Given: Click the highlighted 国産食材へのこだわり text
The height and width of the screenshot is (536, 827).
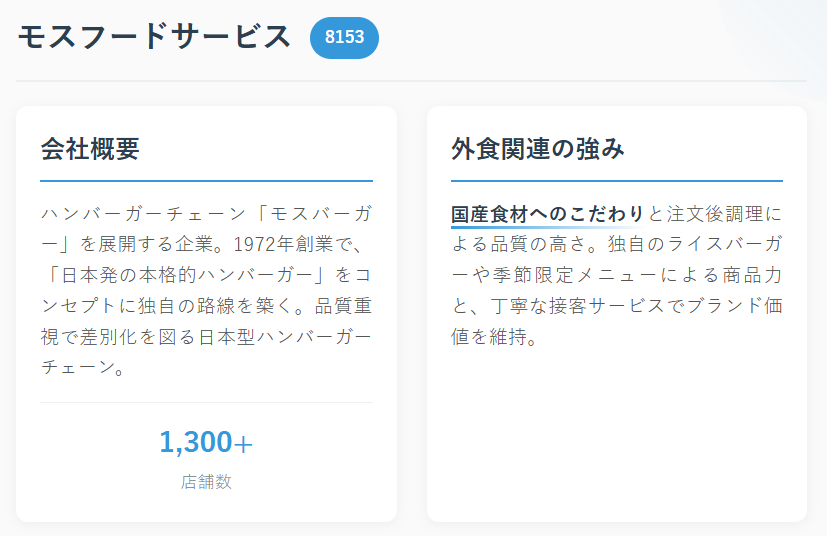Looking at the screenshot, I should [547, 214].
